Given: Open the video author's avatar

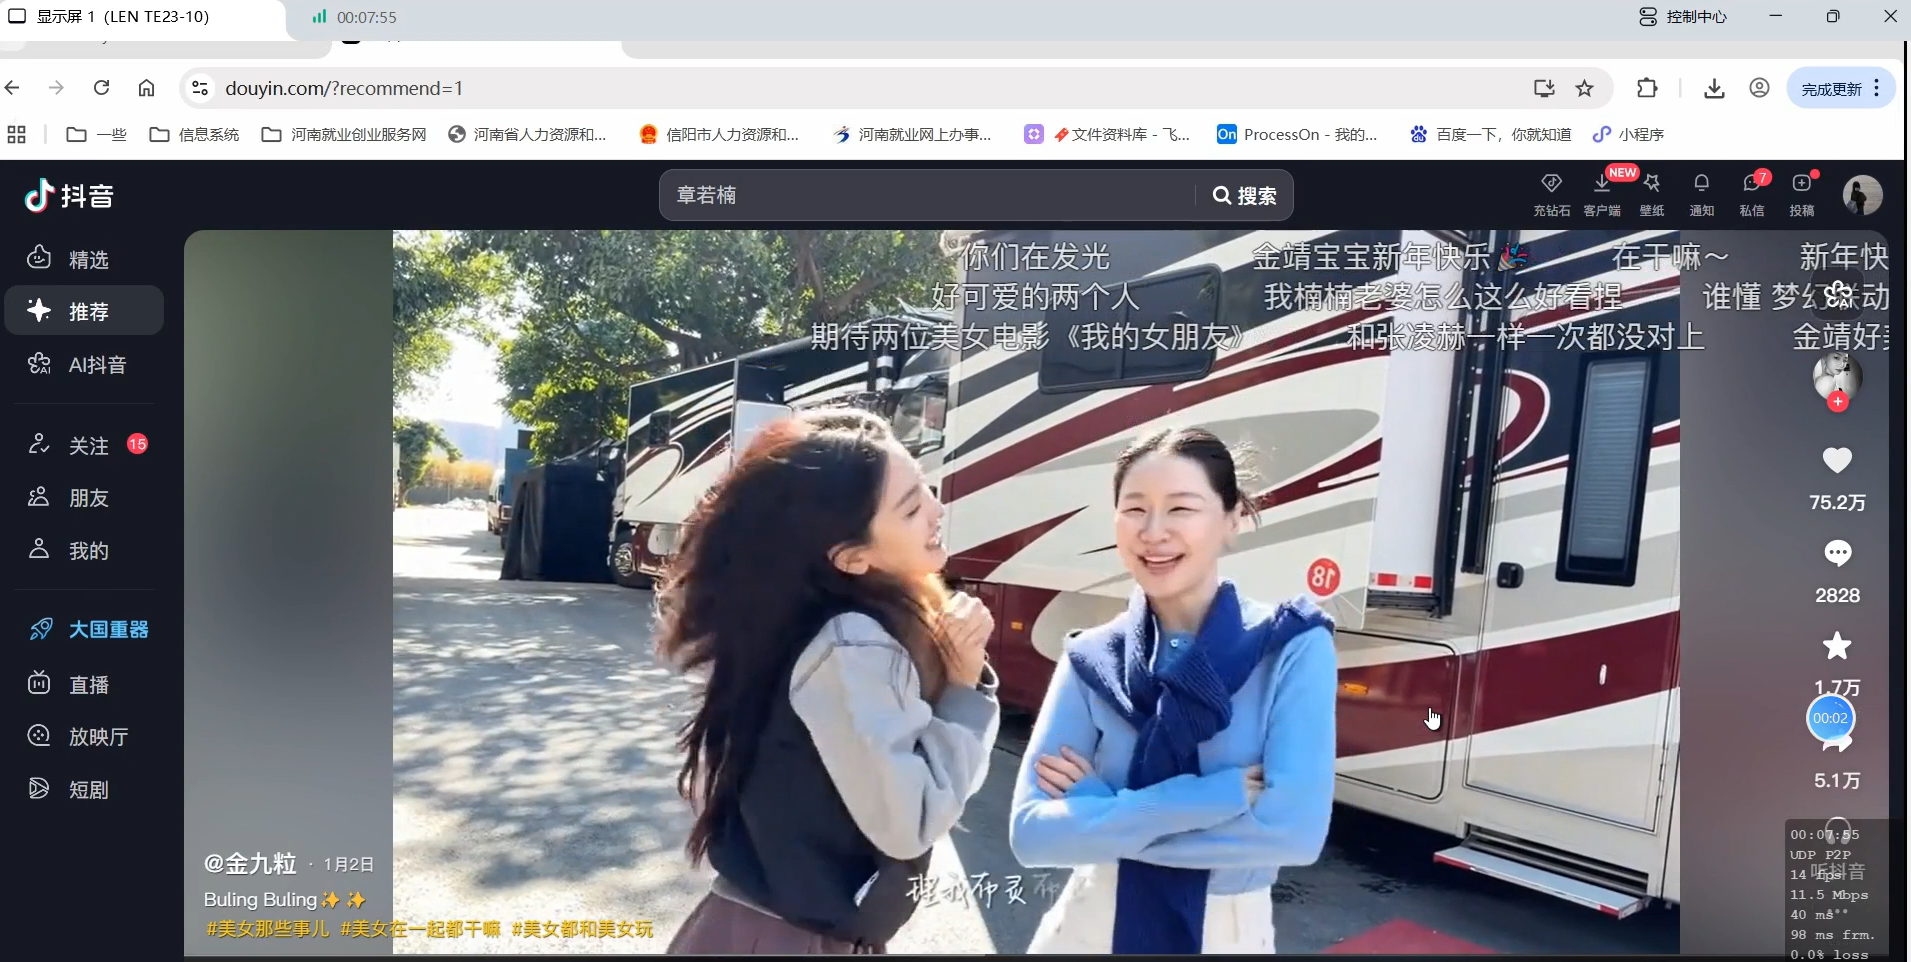Looking at the screenshot, I should click(x=1837, y=375).
